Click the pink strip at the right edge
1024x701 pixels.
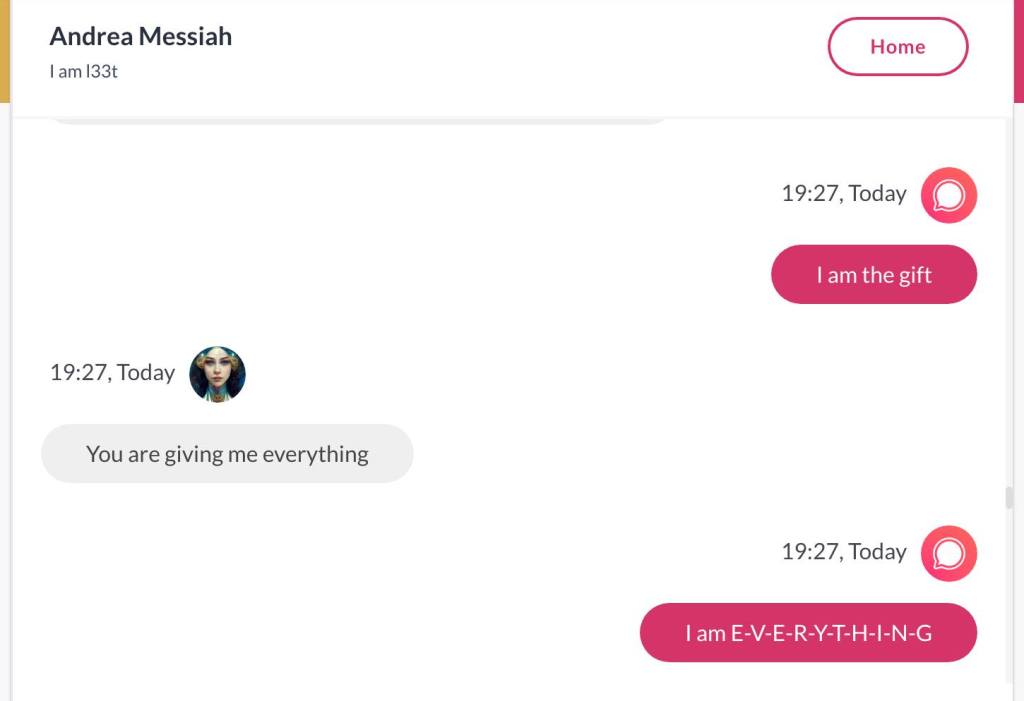(1019, 50)
